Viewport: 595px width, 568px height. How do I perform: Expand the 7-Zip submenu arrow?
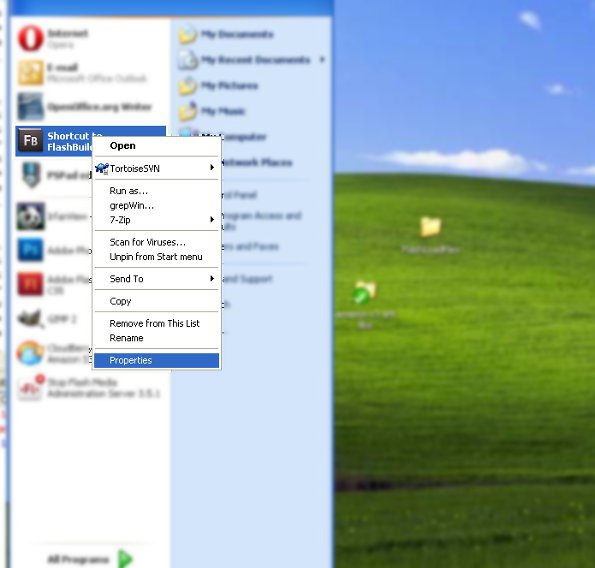tap(212, 220)
